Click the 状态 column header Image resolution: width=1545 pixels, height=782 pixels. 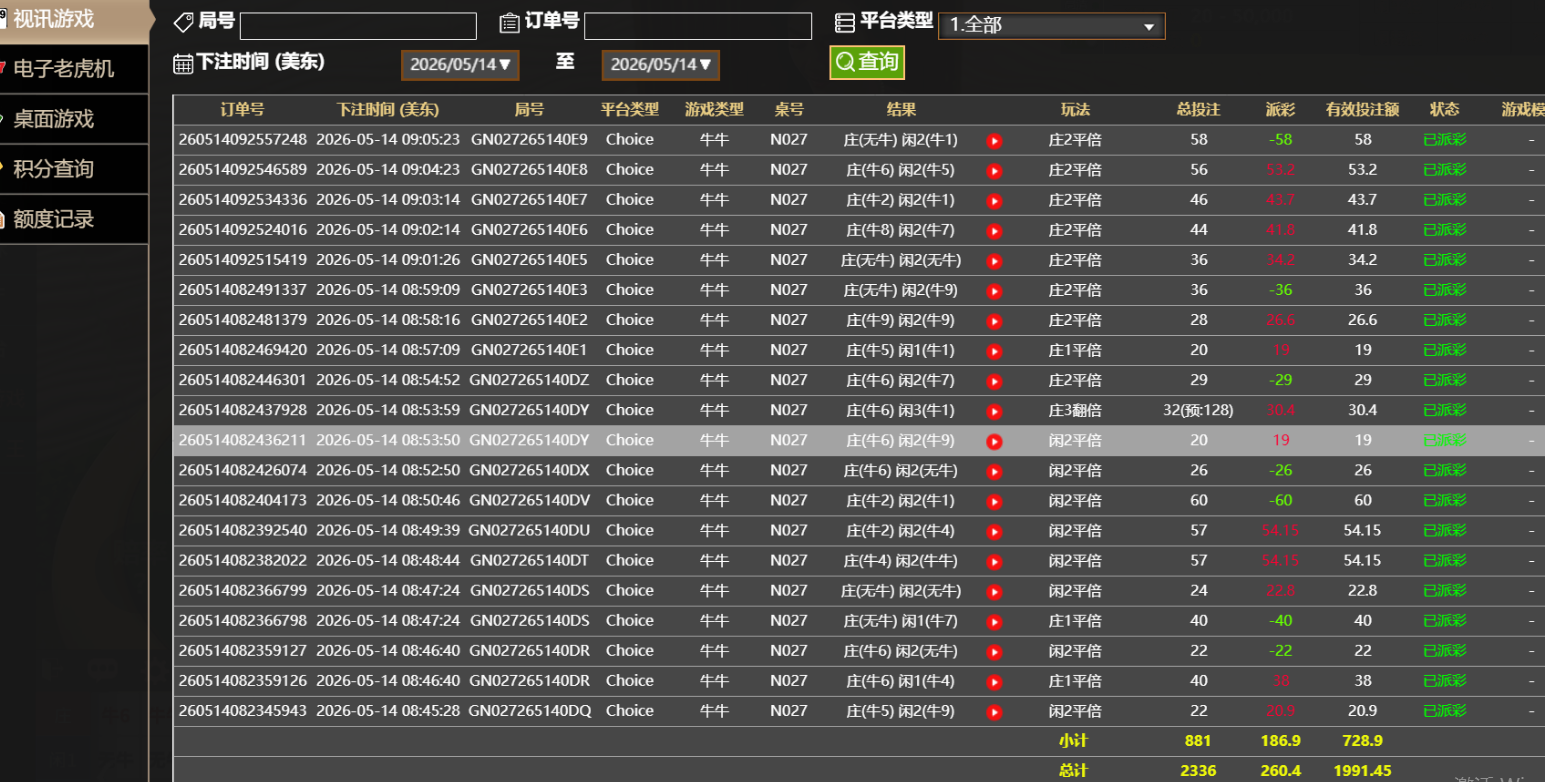(x=1444, y=110)
